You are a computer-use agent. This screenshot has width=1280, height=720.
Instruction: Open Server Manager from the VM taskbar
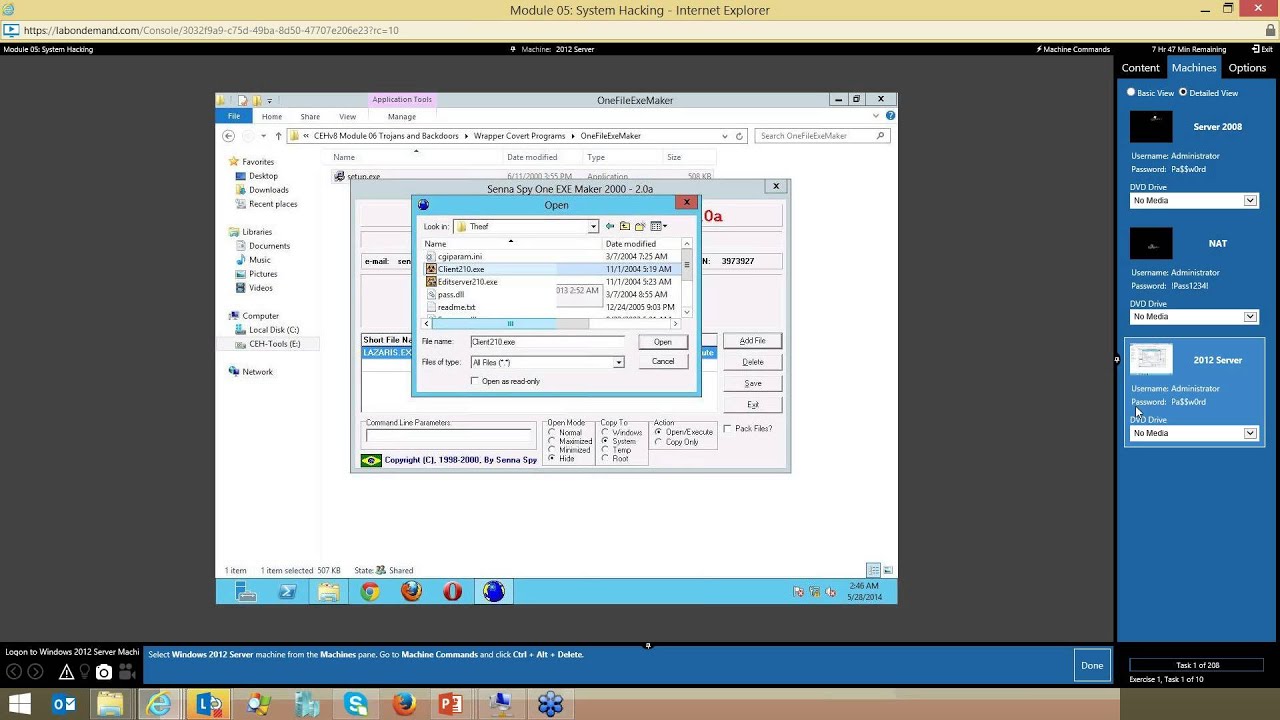tap(245, 592)
